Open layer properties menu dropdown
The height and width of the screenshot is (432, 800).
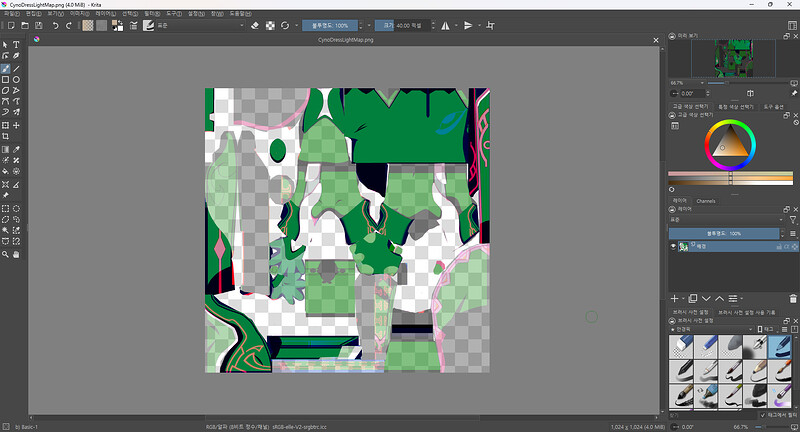(x=735, y=298)
